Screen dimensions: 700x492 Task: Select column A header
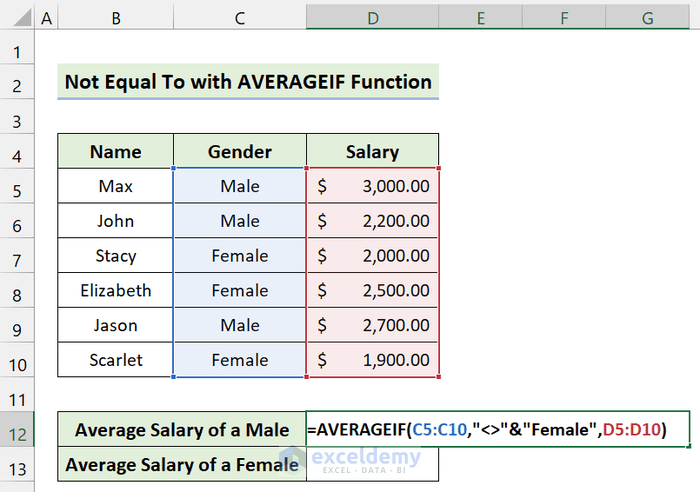click(x=46, y=18)
